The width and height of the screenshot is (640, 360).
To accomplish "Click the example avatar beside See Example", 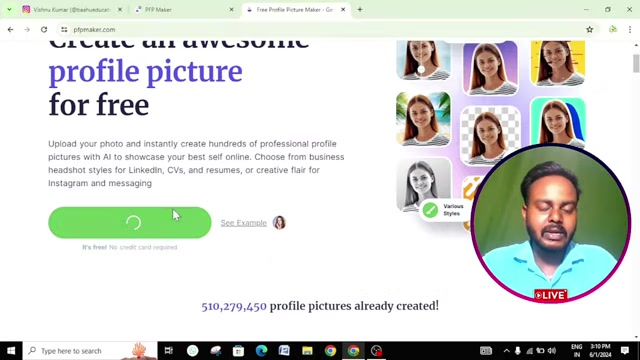I will pyautogui.click(x=279, y=222).
